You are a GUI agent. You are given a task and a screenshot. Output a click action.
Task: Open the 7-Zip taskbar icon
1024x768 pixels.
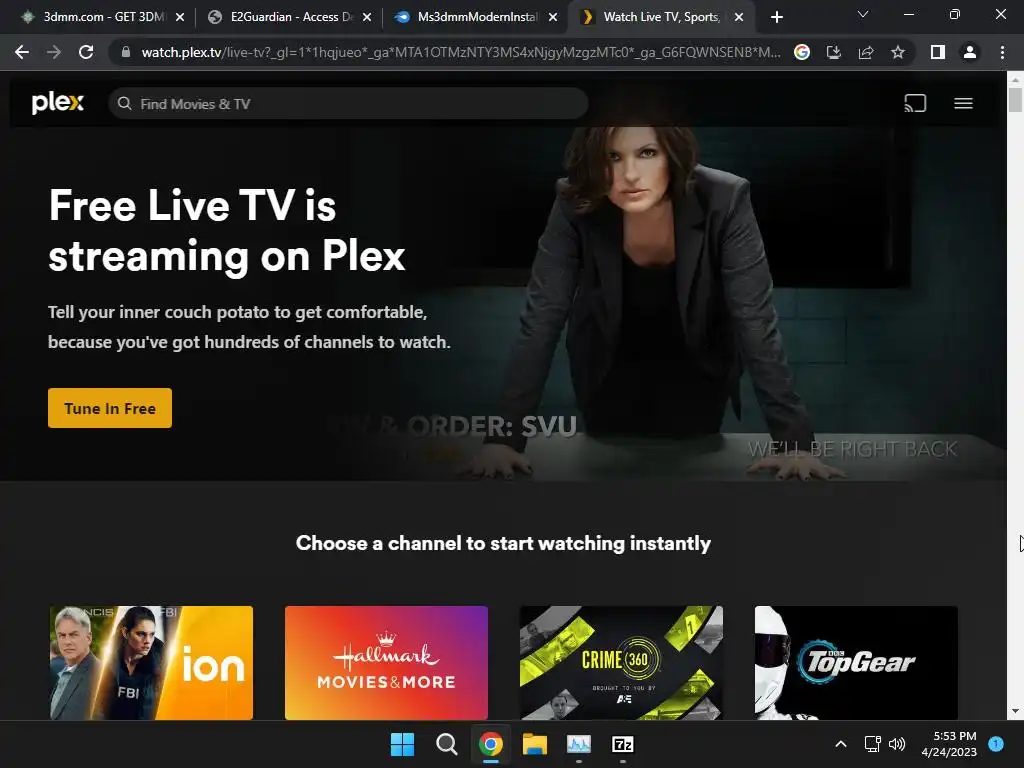click(x=622, y=744)
